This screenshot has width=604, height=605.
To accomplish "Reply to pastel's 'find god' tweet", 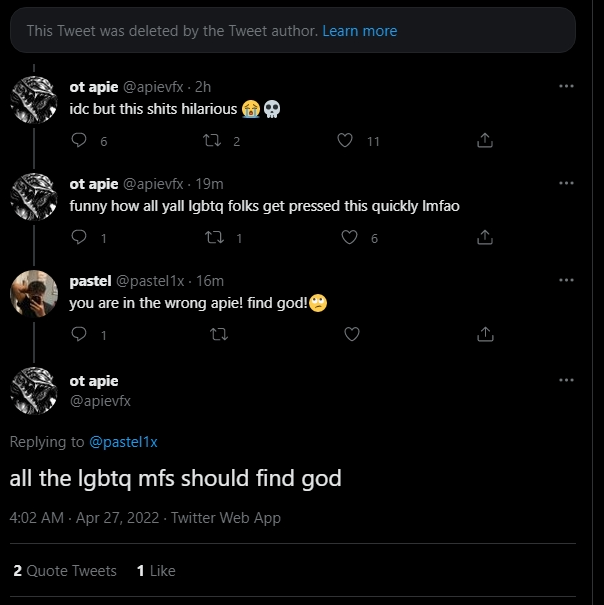I will pos(80,334).
